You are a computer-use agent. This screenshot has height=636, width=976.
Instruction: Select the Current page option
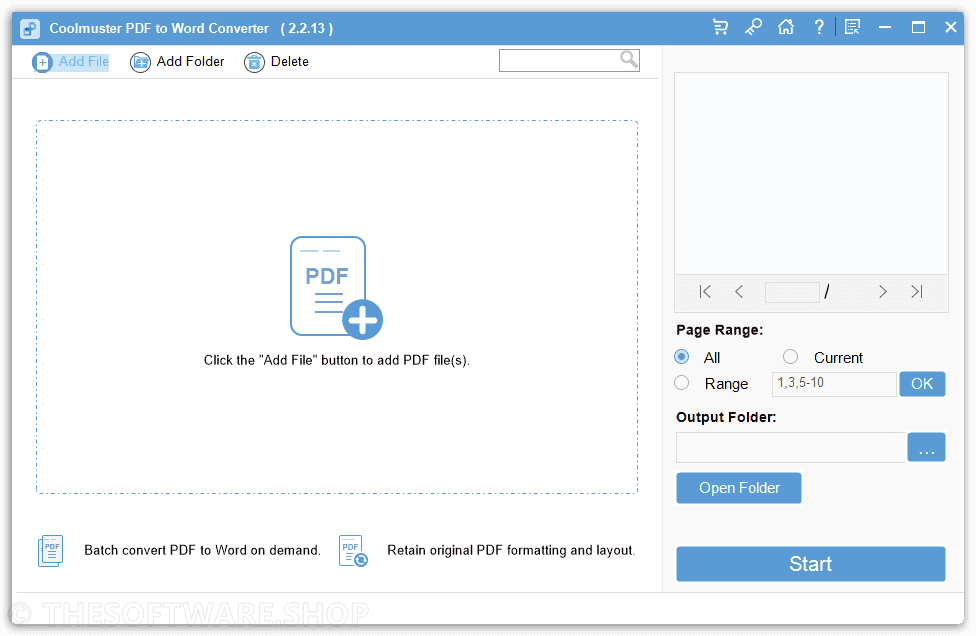790,357
